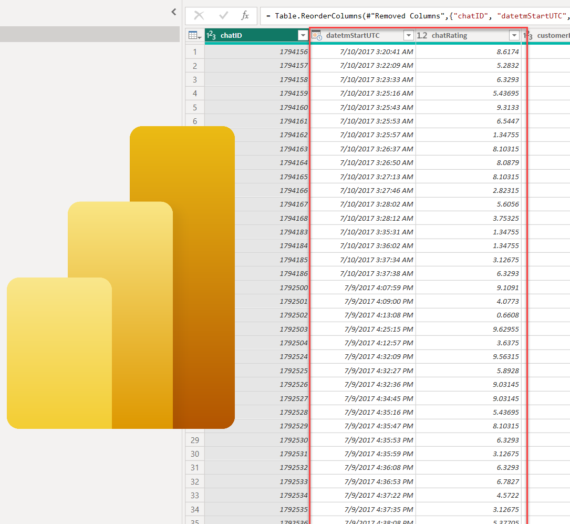The height and width of the screenshot is (524, 570).
Task: Click chatID cell 1794160
Action: [x=257, y=107]
